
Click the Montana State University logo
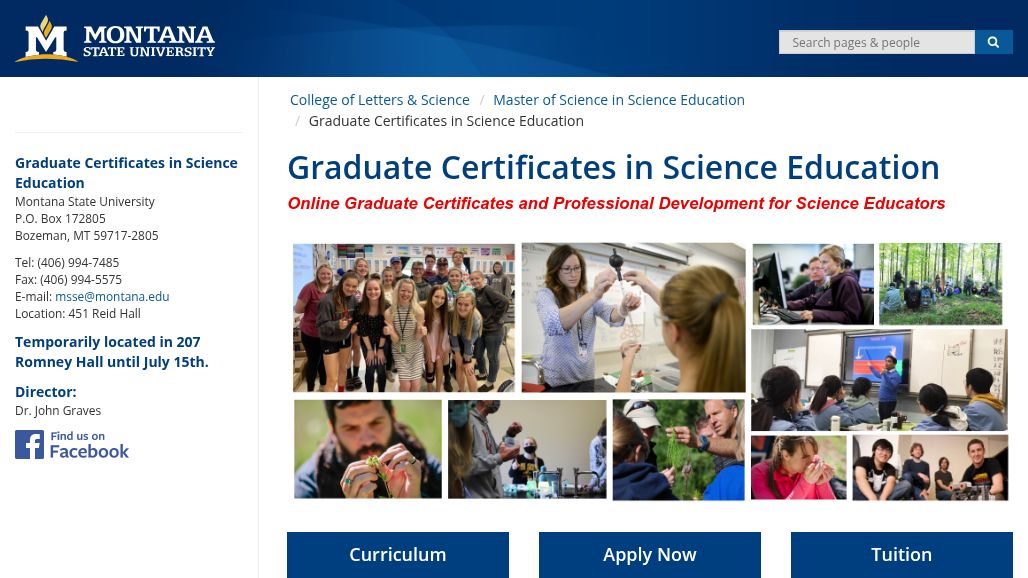pyautogui.click(x=115, y=39)
